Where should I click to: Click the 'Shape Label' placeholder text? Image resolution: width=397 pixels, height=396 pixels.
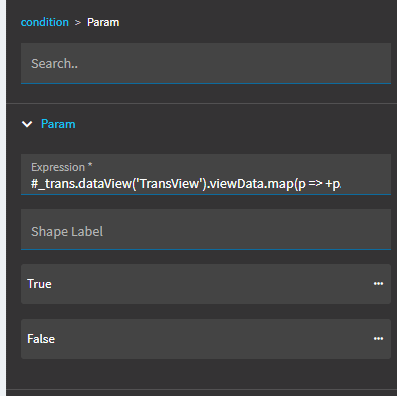pos(67,232)
